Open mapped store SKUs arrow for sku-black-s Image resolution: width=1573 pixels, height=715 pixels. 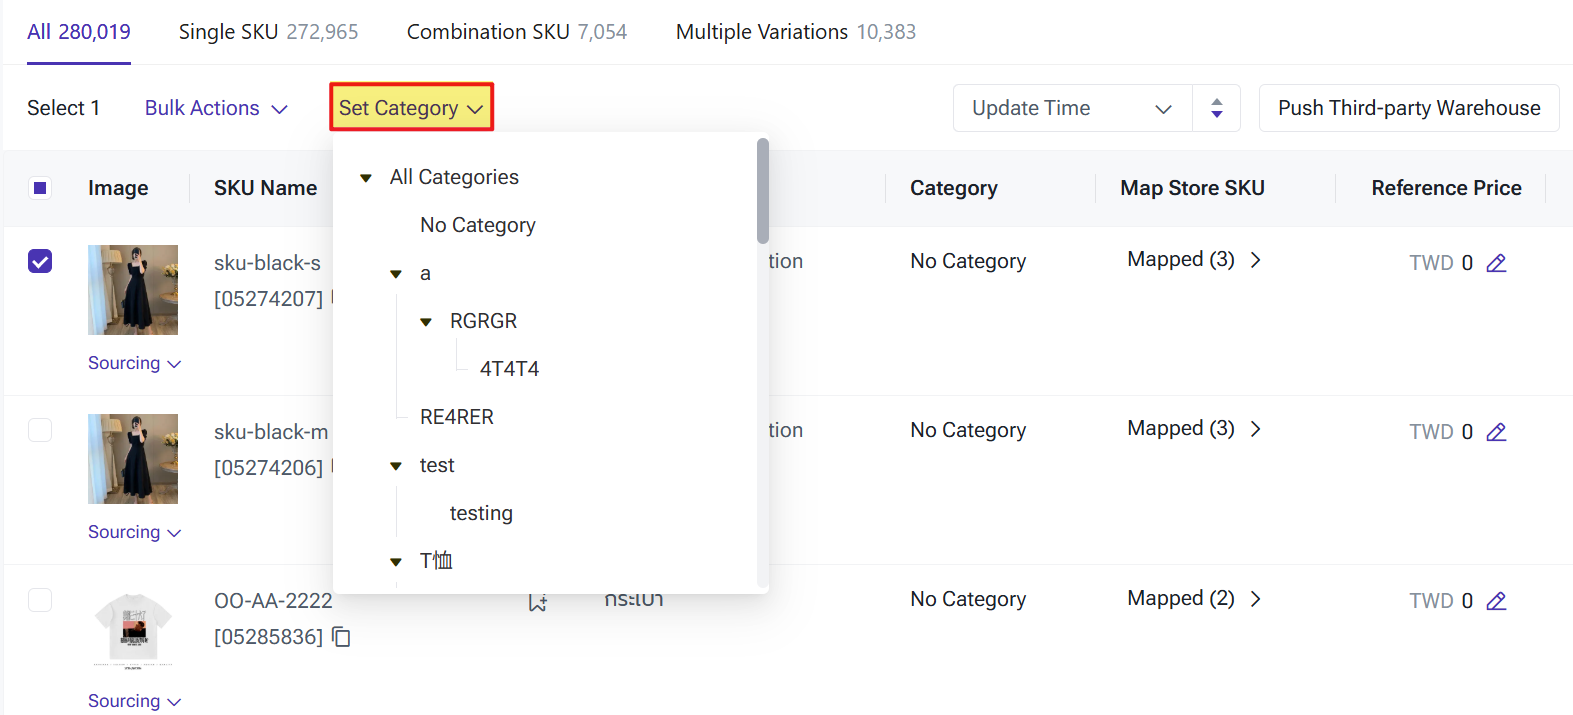coord(1256,260)
